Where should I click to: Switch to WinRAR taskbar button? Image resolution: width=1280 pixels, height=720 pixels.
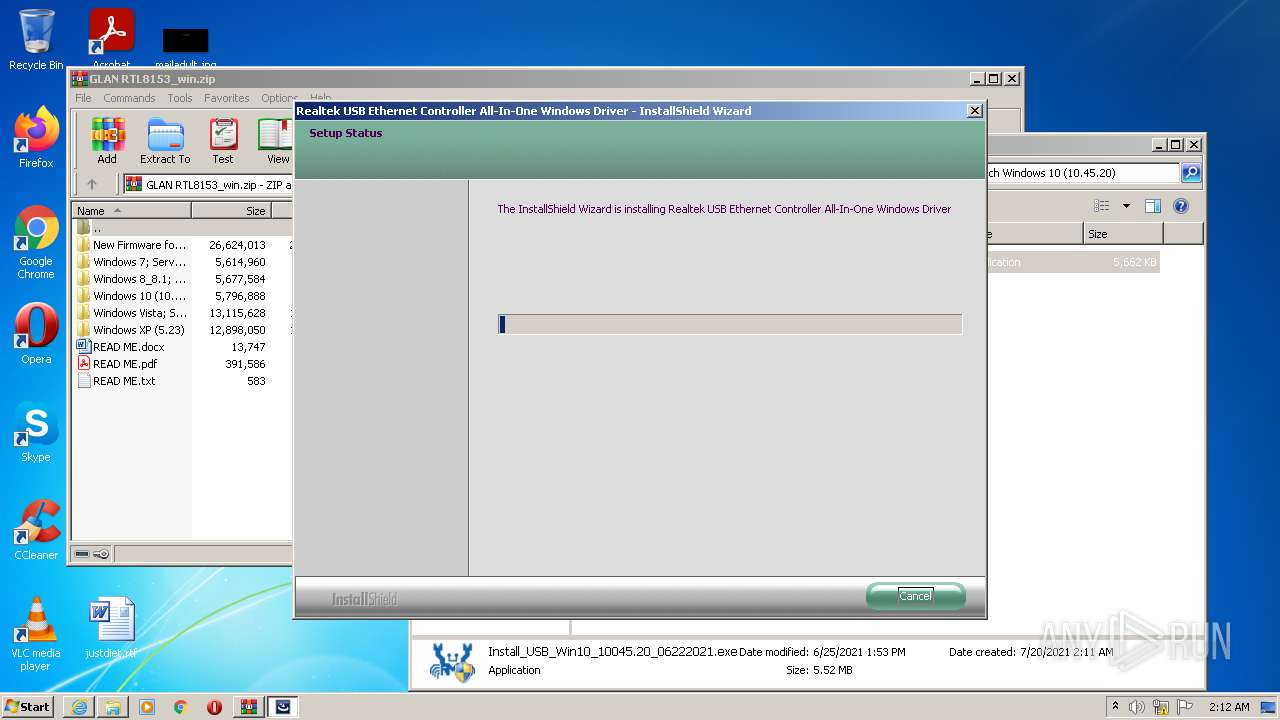pos(249,707)
